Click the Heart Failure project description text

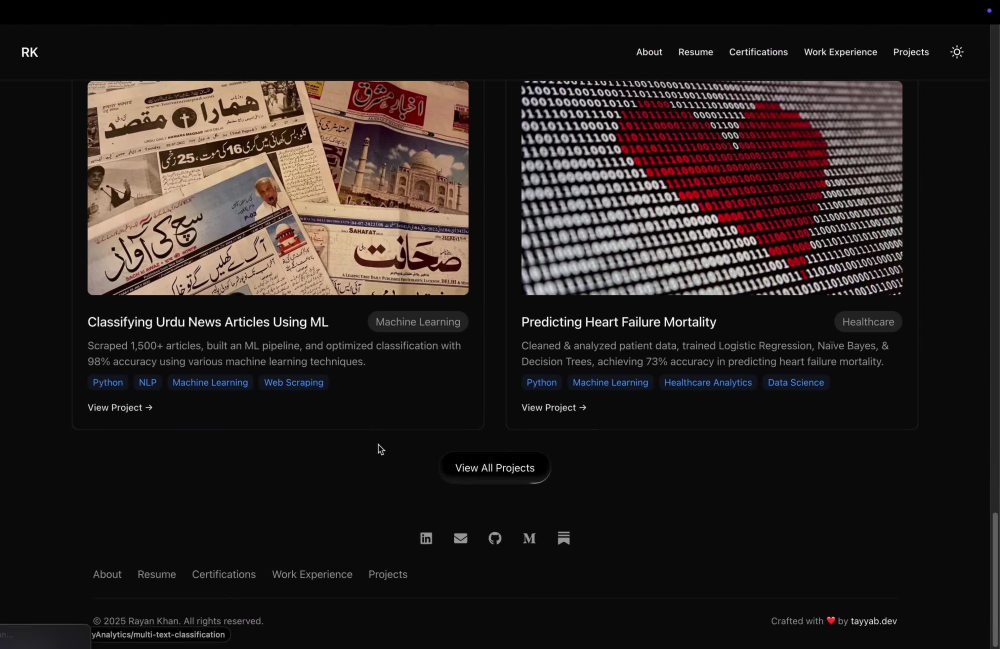pos(705,353)
